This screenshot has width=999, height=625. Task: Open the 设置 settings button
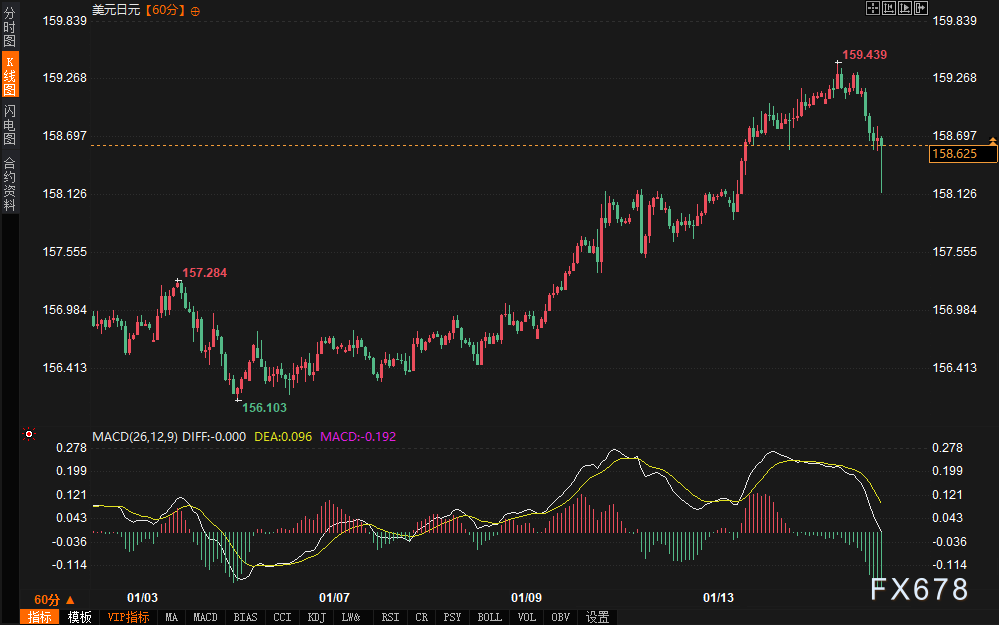coord(598,617)
